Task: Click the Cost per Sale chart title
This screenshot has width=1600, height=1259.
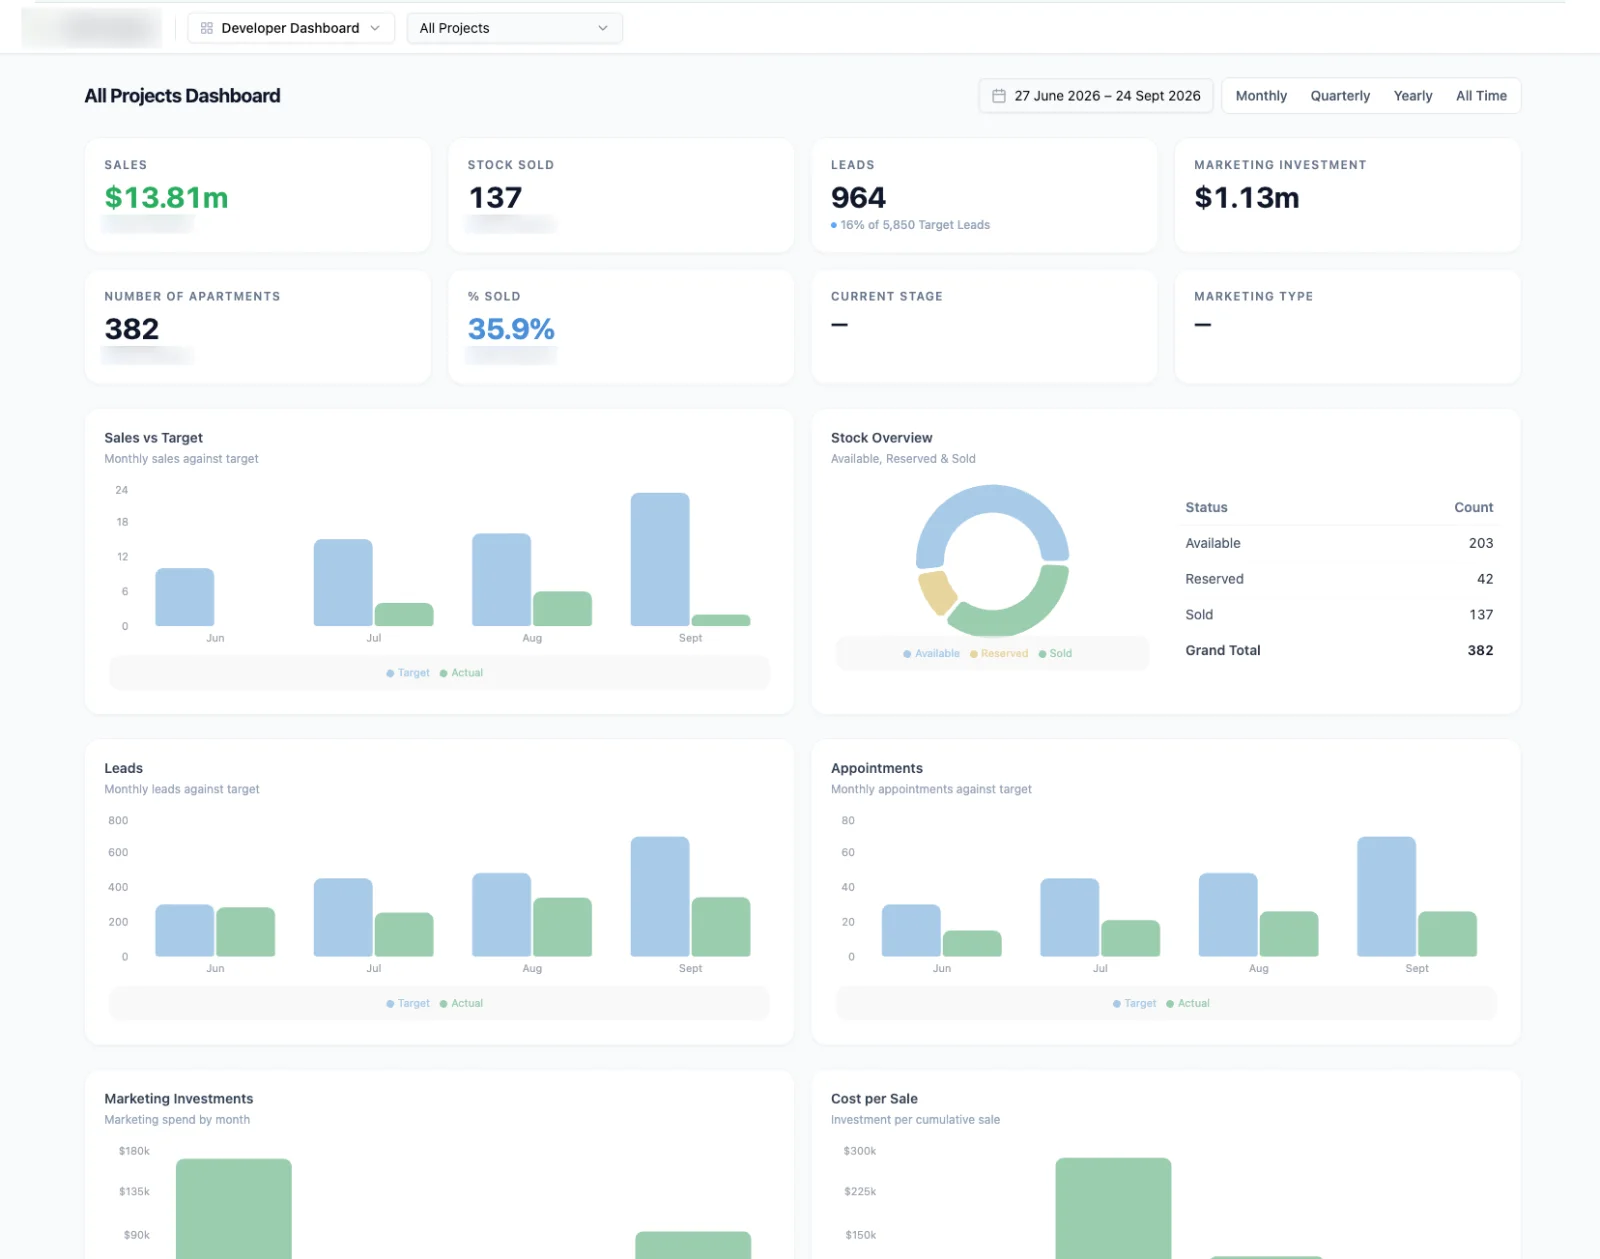Action: [x=874, y=1099]
